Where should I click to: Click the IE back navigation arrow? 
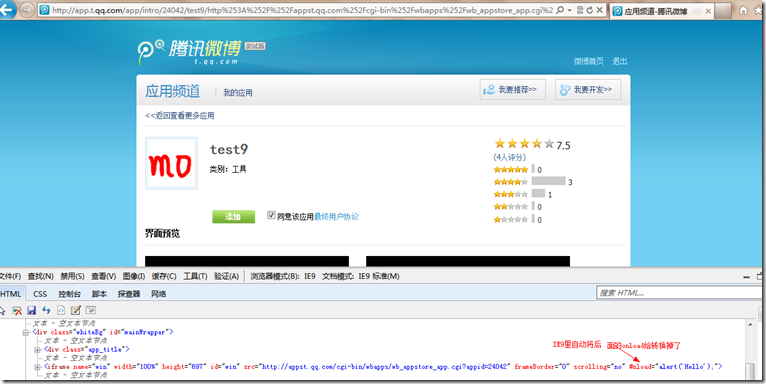[x=7, y=9]
